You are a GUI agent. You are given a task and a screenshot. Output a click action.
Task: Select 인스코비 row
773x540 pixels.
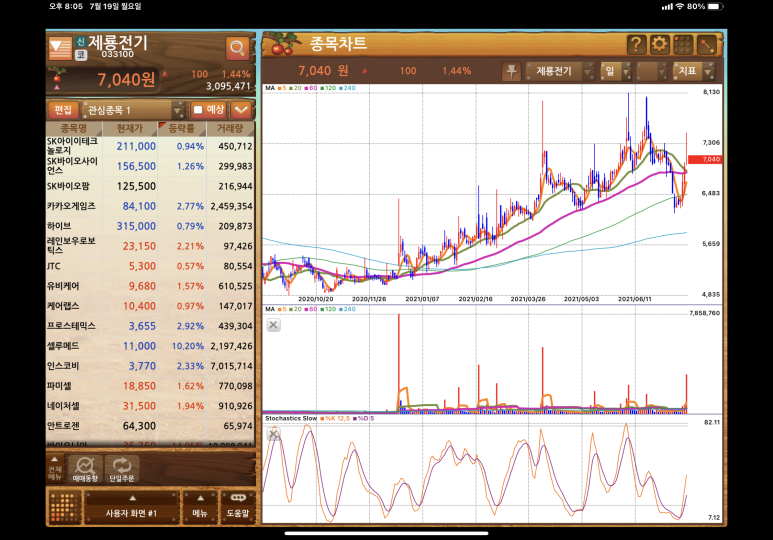coord(150,366)
